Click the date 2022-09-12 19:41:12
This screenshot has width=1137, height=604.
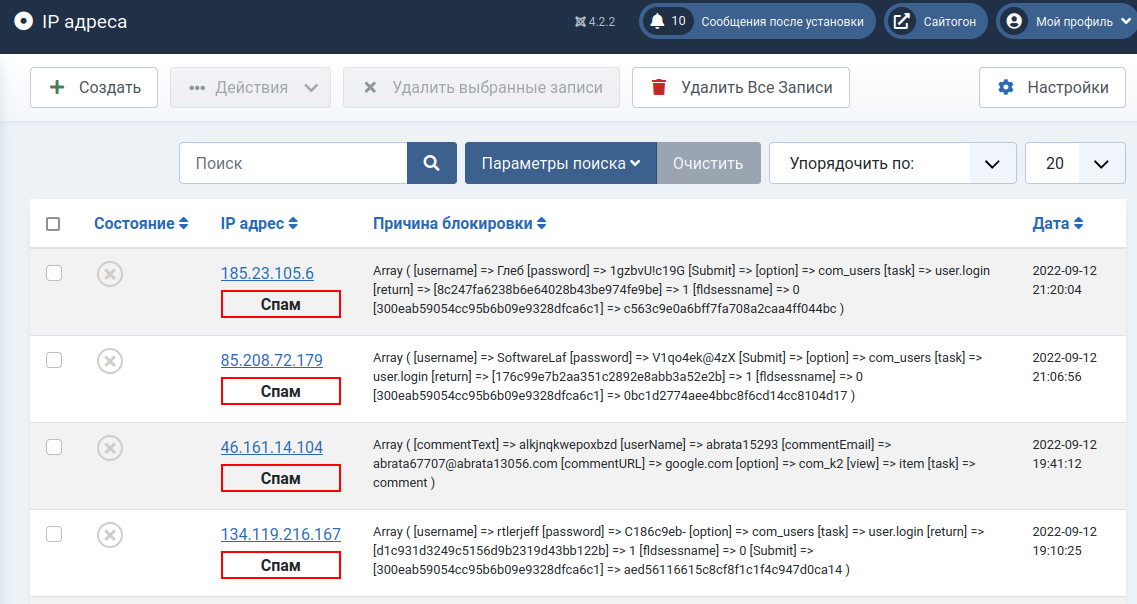1064,454
